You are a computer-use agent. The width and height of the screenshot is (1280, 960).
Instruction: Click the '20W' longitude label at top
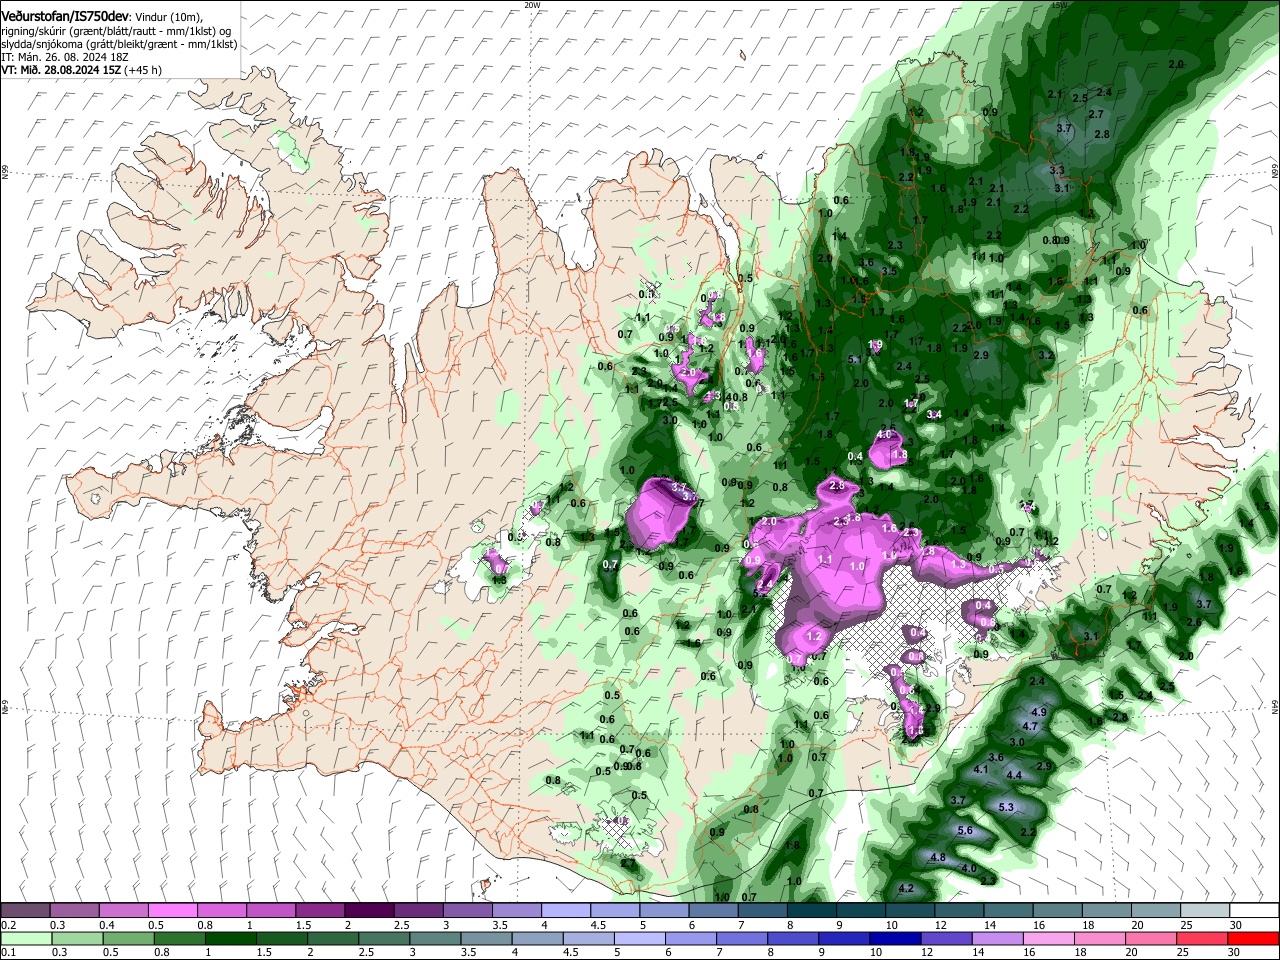coord(531,5)
